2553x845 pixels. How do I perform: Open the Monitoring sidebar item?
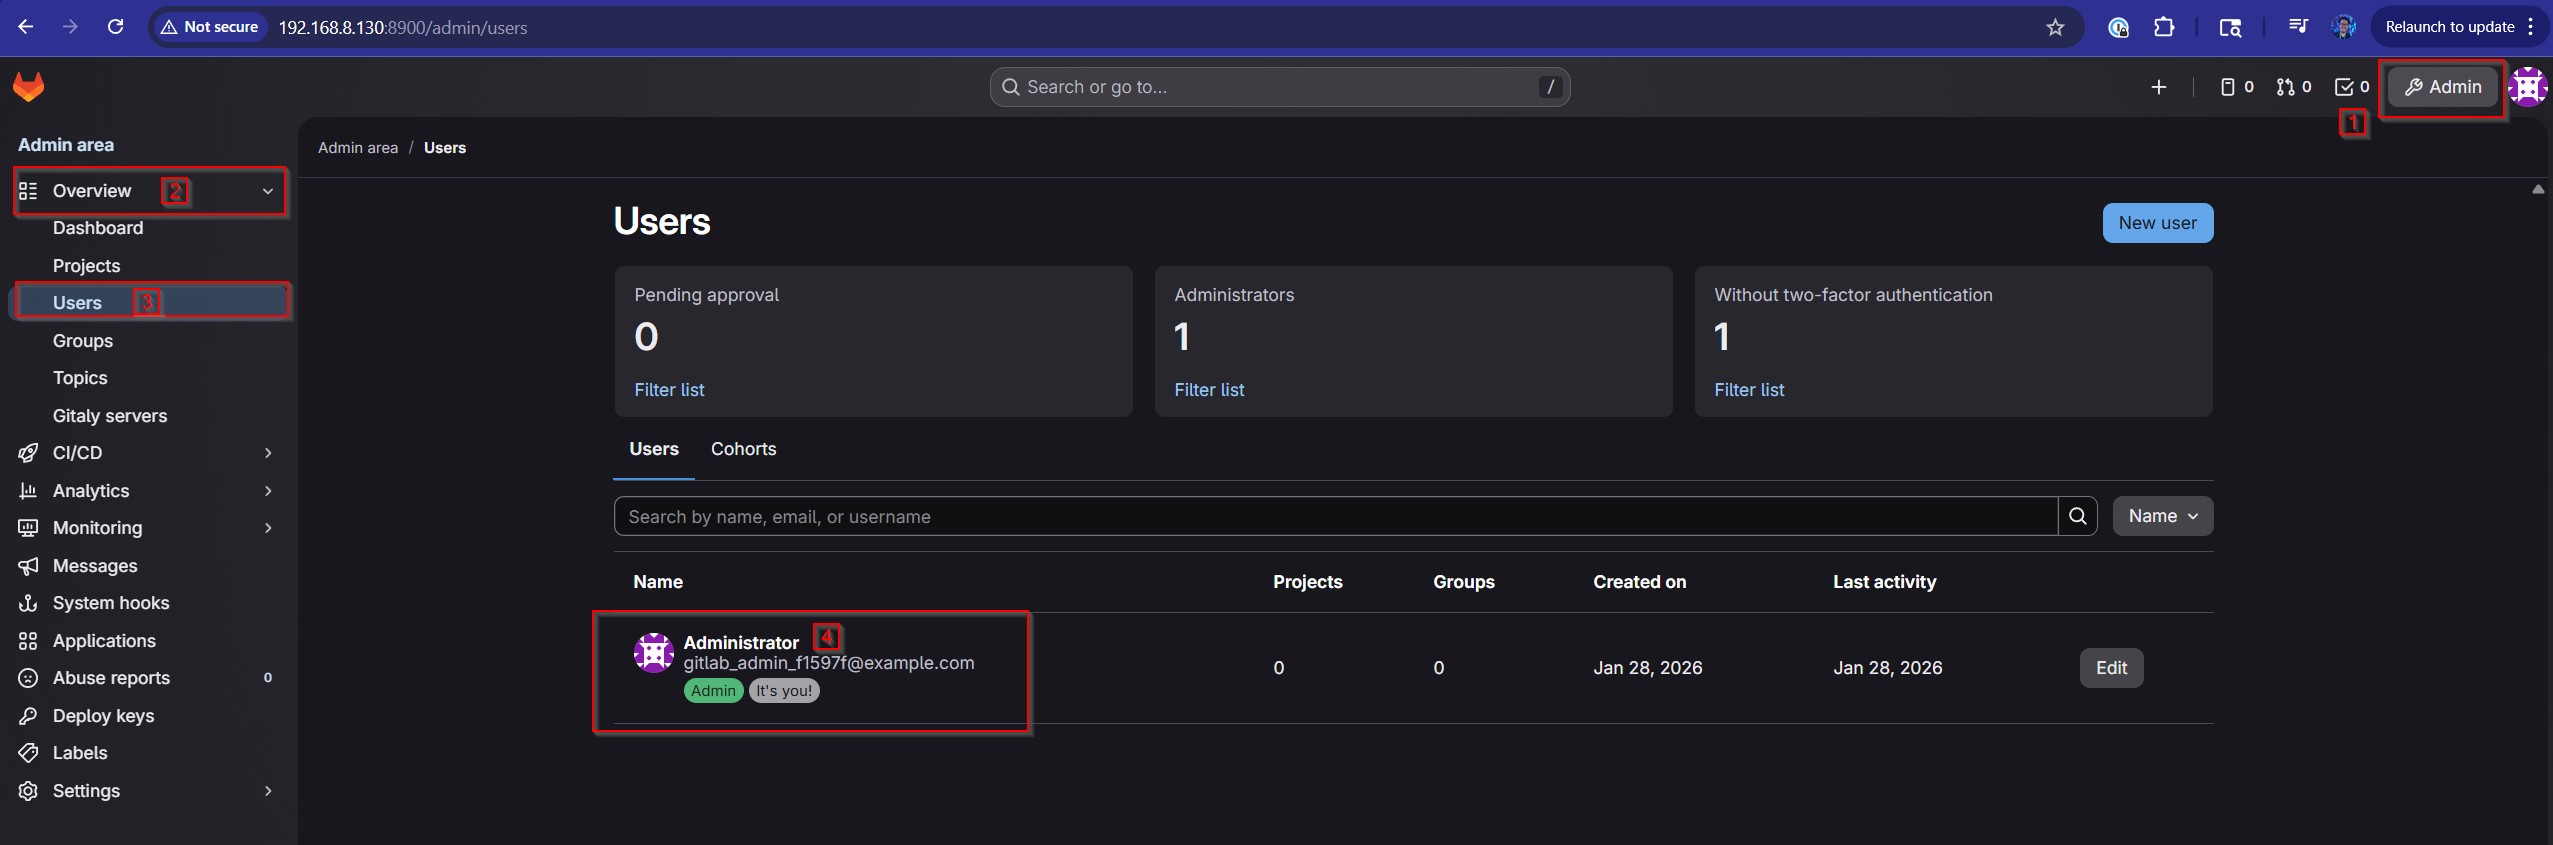pyautogui.click(x=146, y=528)
